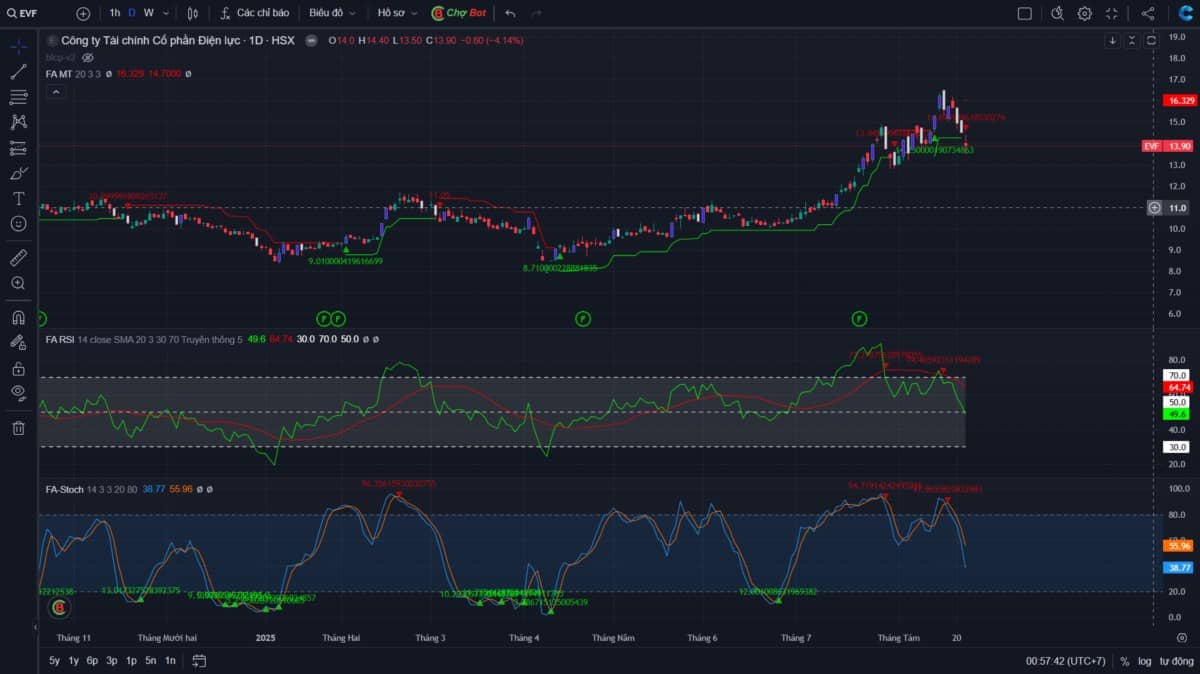Open Các chỉ báo indicators button
This screenshot has height=674, width=1200.
(255, 13)
